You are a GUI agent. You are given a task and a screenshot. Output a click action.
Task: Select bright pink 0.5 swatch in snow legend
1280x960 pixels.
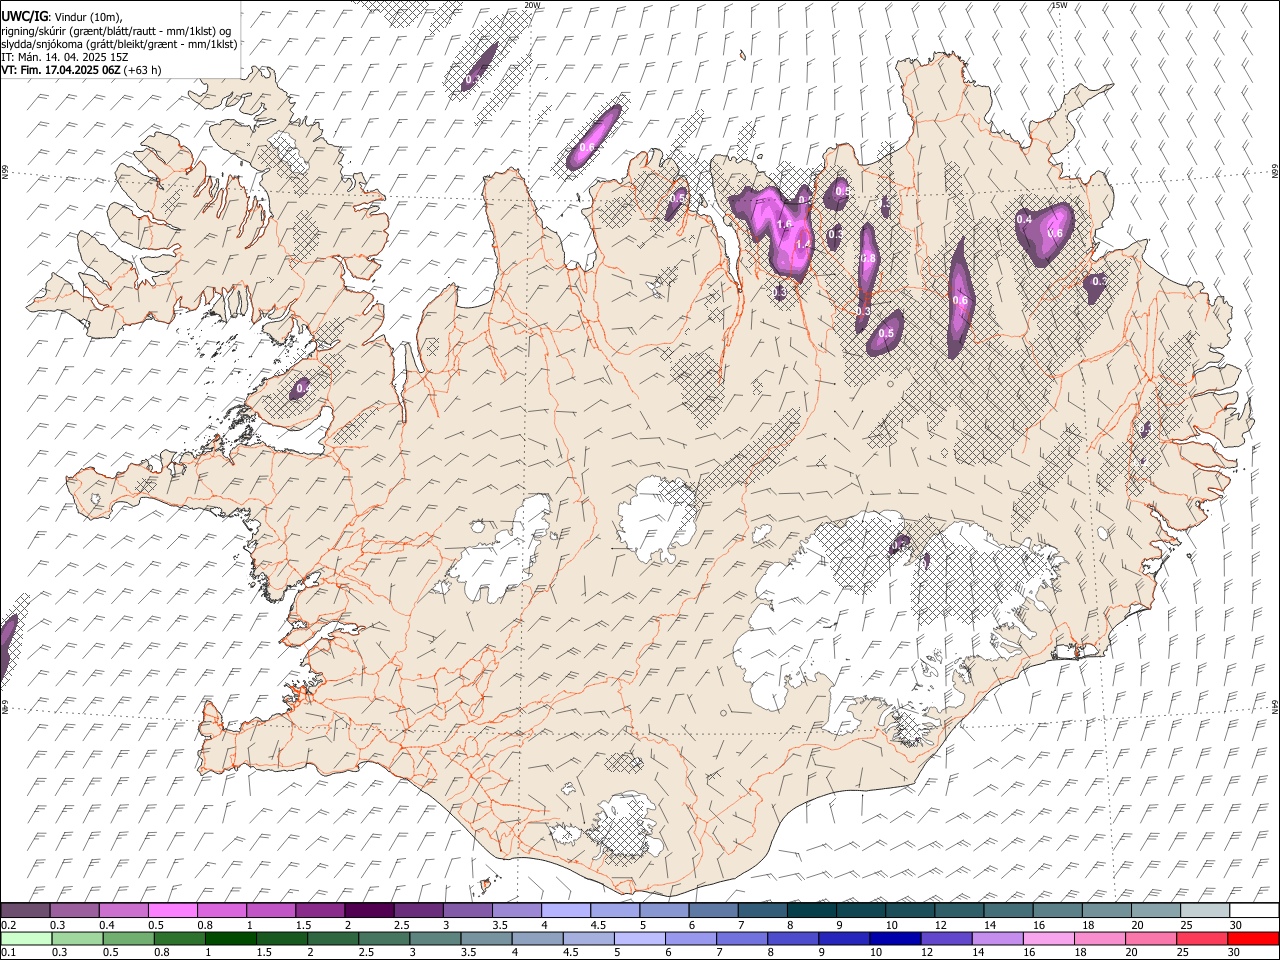(172, 911)
